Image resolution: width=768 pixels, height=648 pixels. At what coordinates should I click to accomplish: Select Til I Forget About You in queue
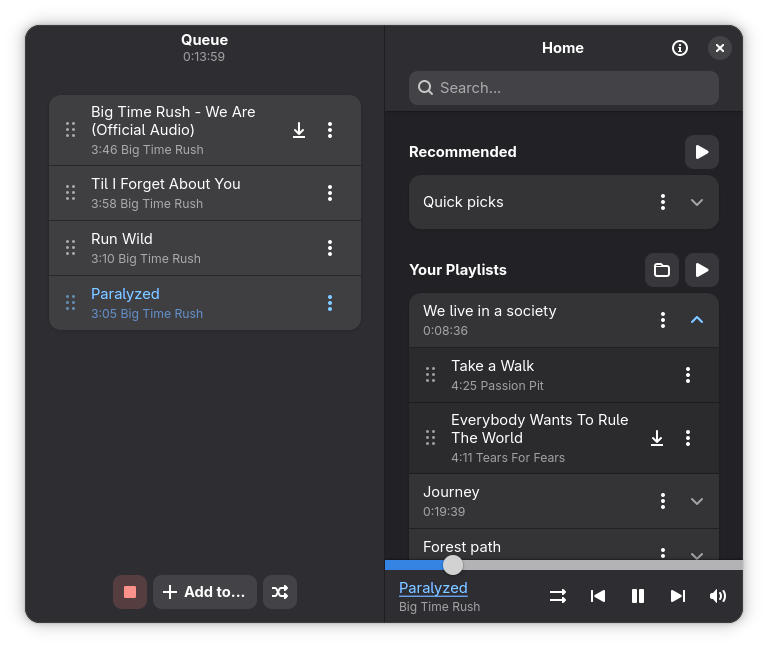pyautogui.click(x=166, y=184)
